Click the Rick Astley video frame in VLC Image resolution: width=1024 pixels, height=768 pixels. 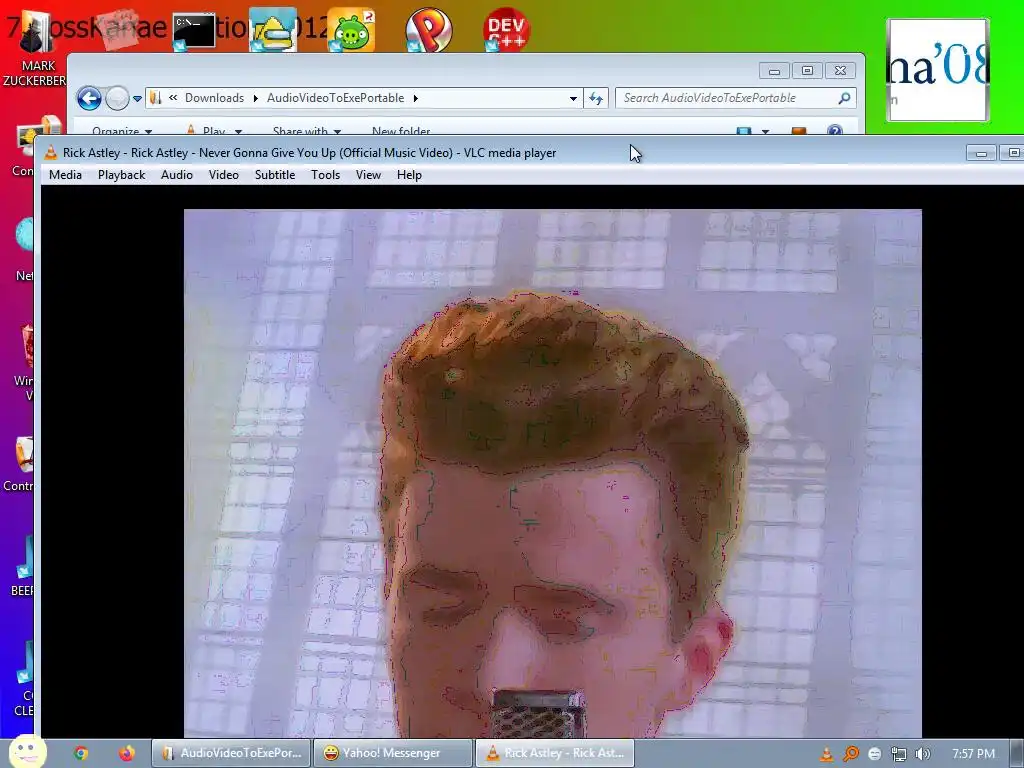click(552, 473)
